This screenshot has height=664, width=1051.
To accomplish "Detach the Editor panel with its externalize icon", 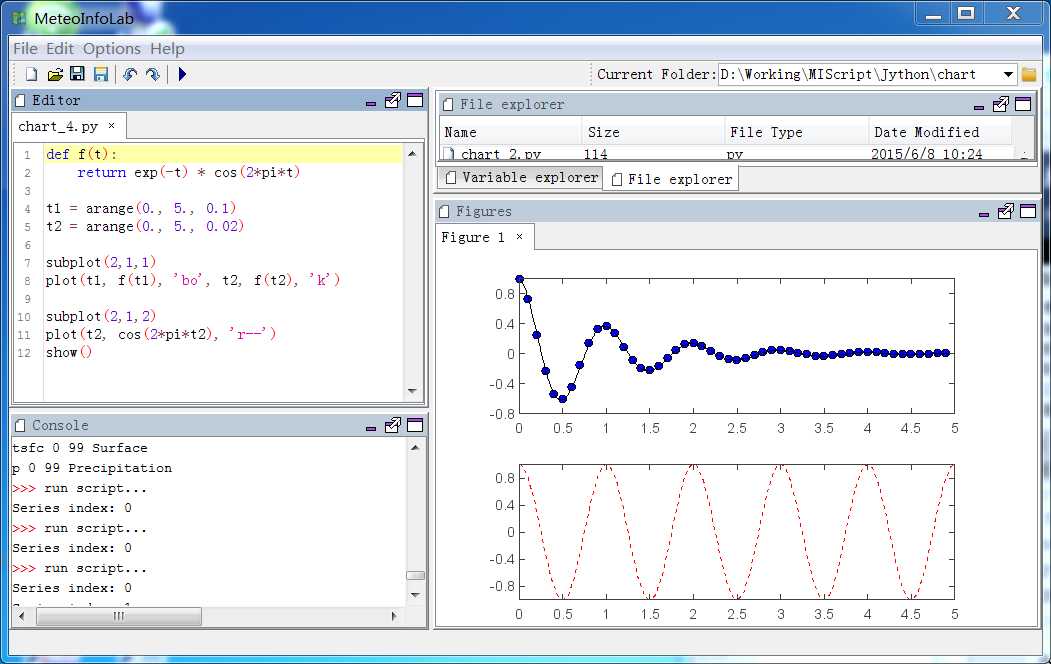I will click(393, 101).
